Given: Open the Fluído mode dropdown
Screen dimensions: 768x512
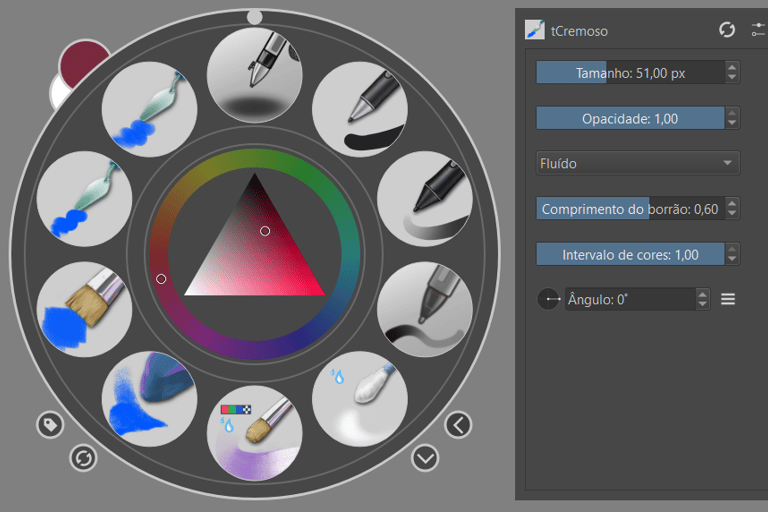Looking at the screenshot, I should [x=638, y=163].
